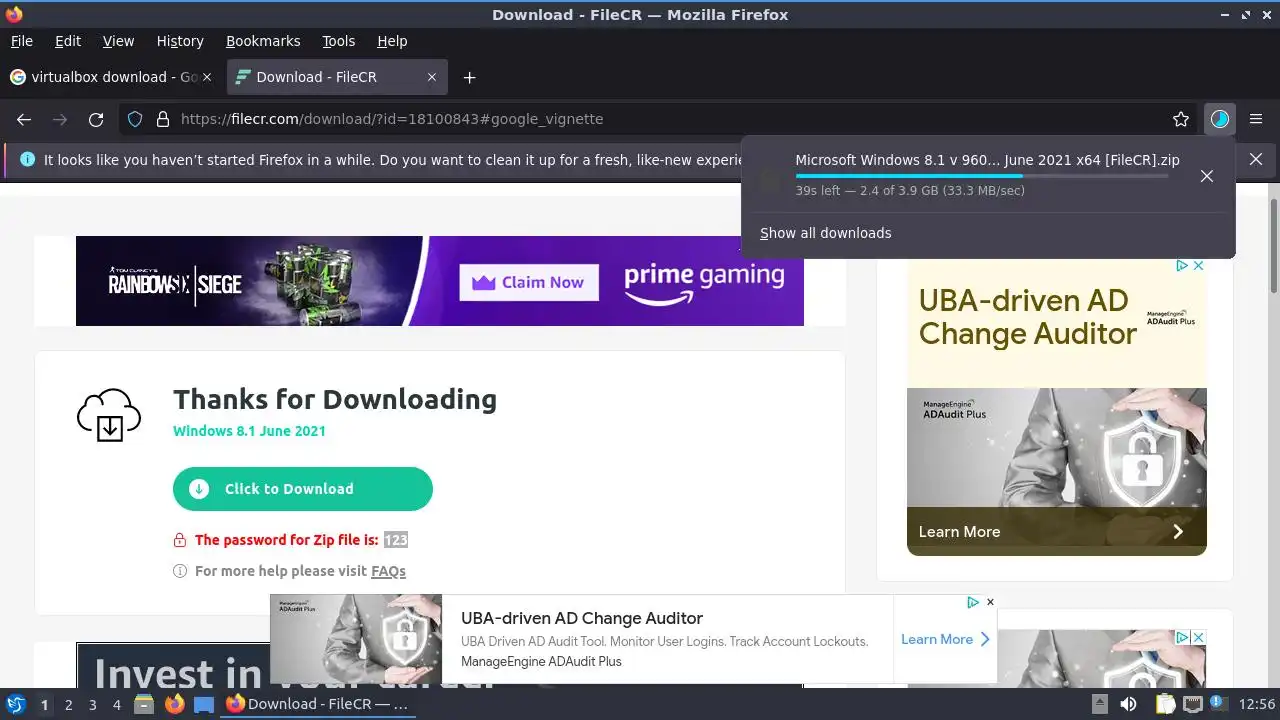
Task: Open the clipboard manager tray icon
Action: [x=1165, y=704]
